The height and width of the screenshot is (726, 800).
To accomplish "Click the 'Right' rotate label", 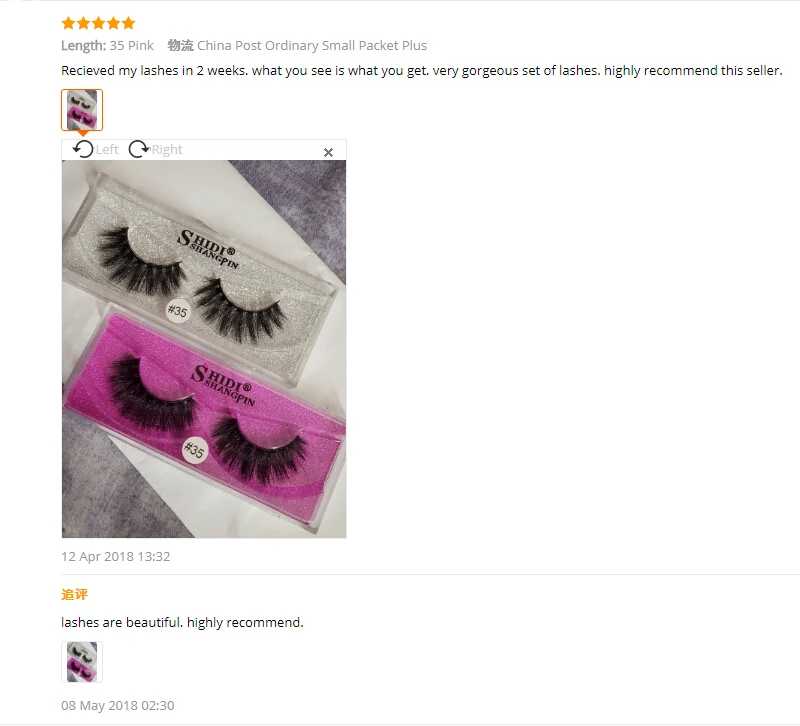I will click(167, 149).
